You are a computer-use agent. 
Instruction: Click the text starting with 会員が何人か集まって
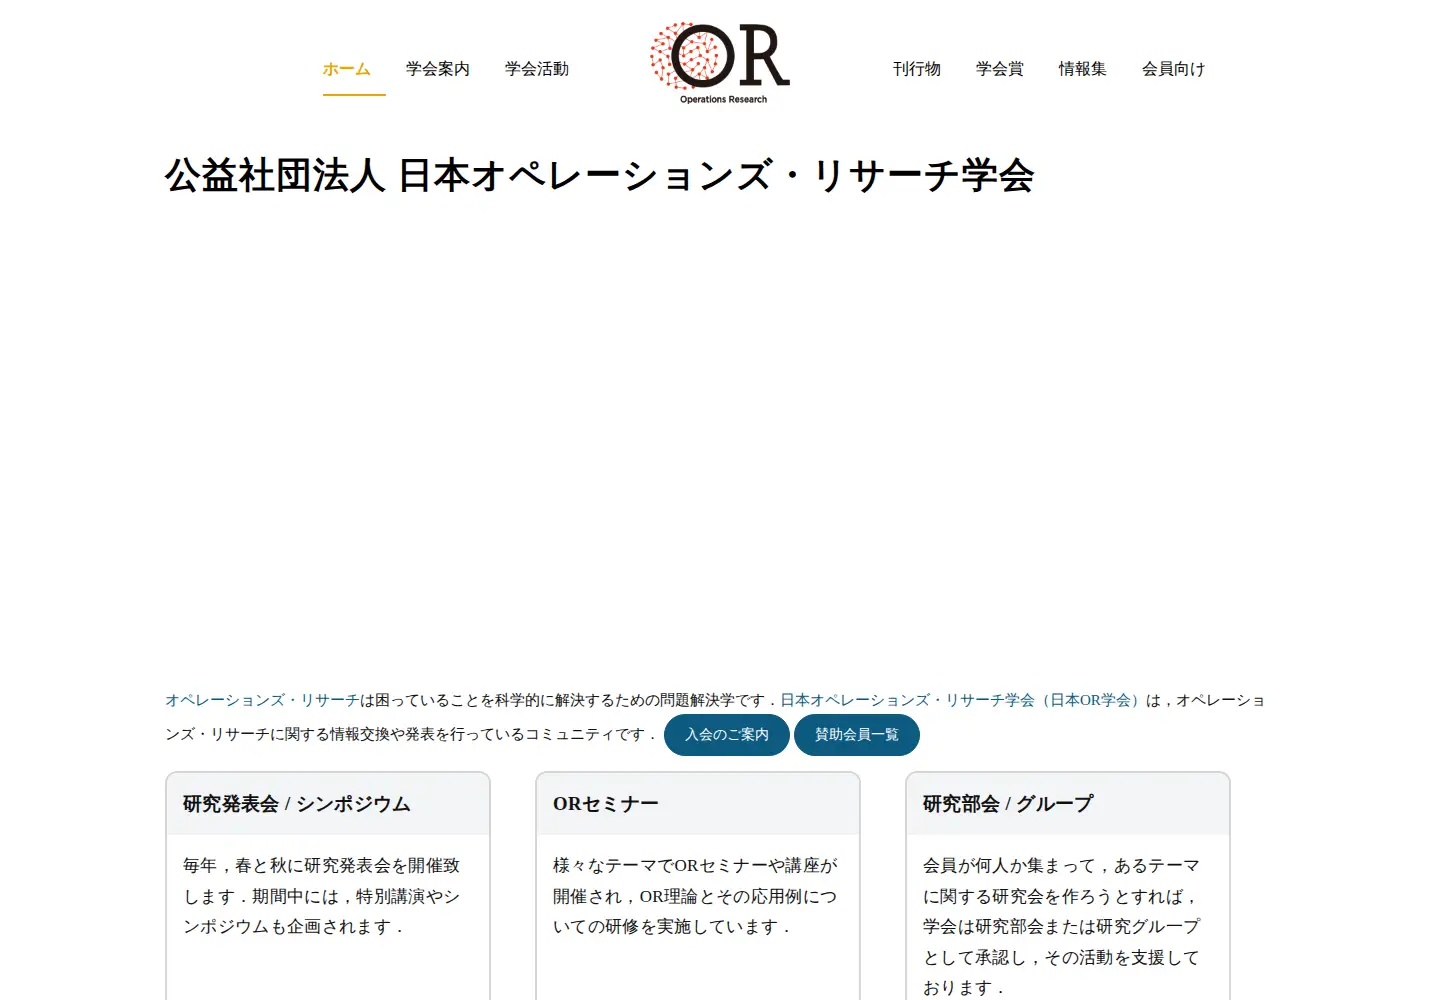(x=1062, y=926)
